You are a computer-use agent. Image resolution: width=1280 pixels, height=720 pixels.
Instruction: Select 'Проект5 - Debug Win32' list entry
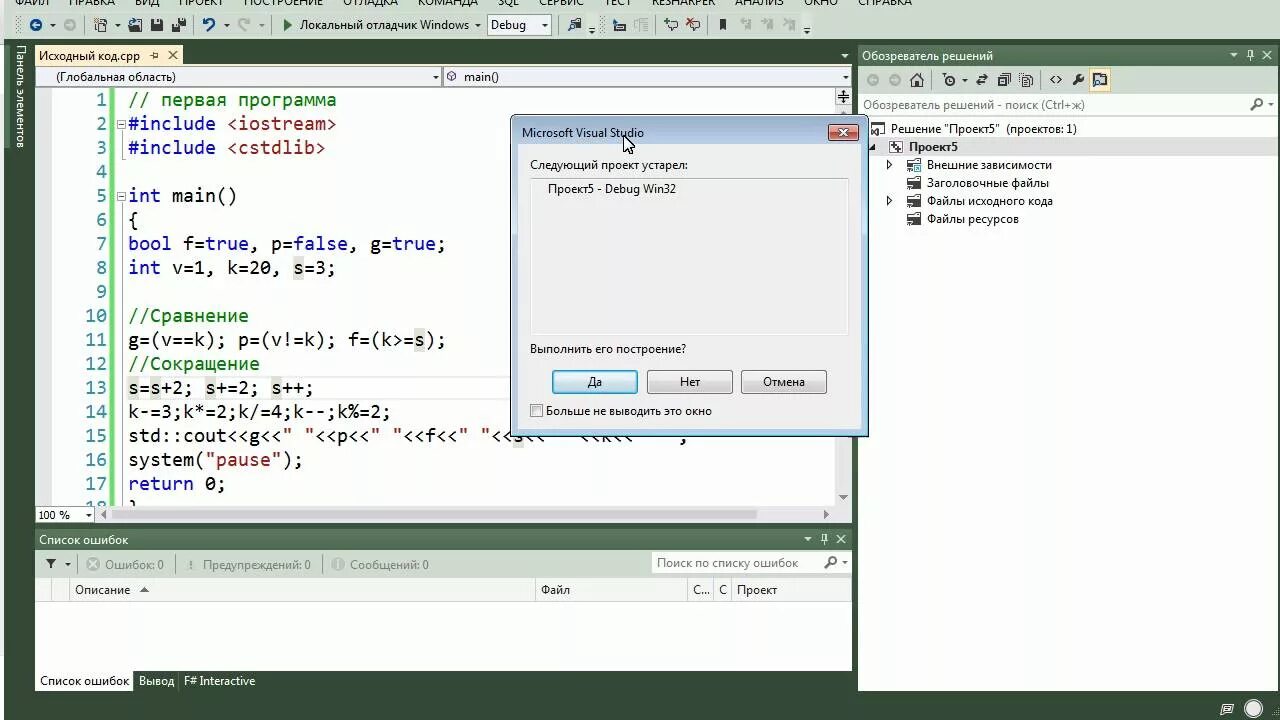612,189
